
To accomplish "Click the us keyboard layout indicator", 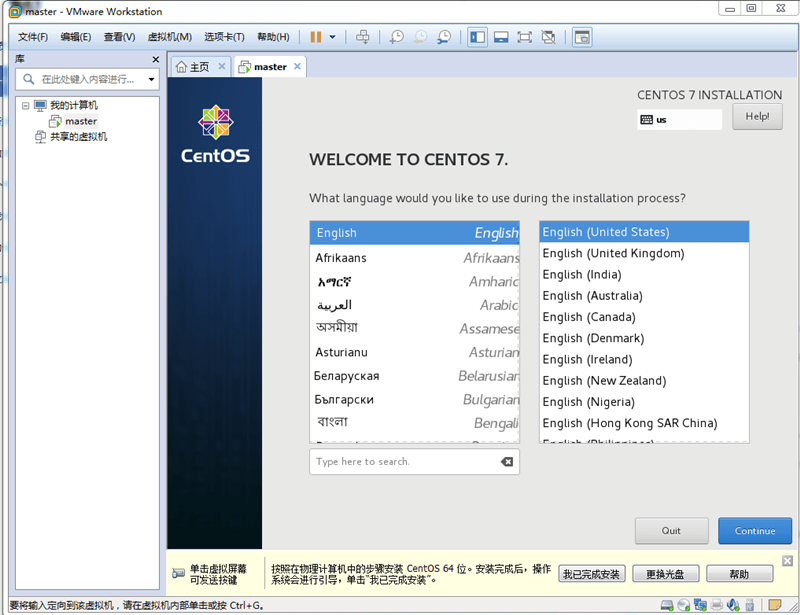I will click(679, 119).
